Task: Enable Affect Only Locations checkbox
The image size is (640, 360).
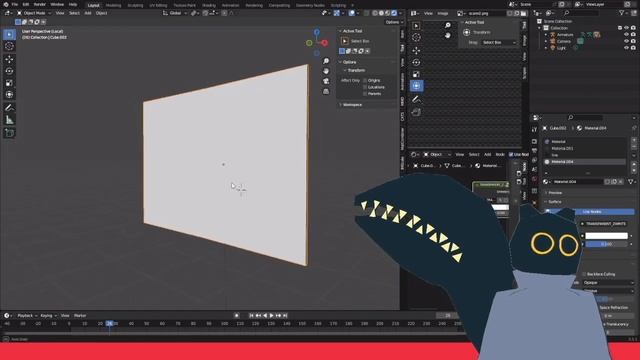Action: pyautogui.click(x=365, y=87)
